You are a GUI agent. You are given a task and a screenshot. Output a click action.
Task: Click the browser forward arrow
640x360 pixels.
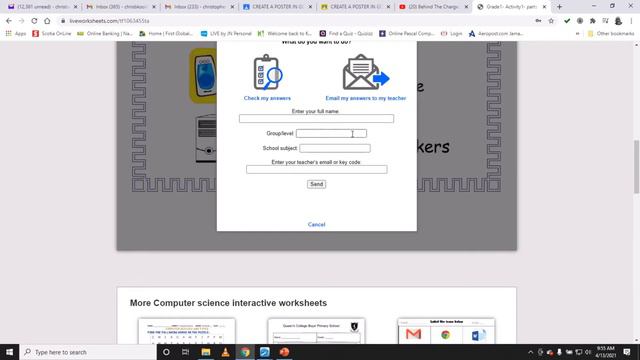[22, 21]
